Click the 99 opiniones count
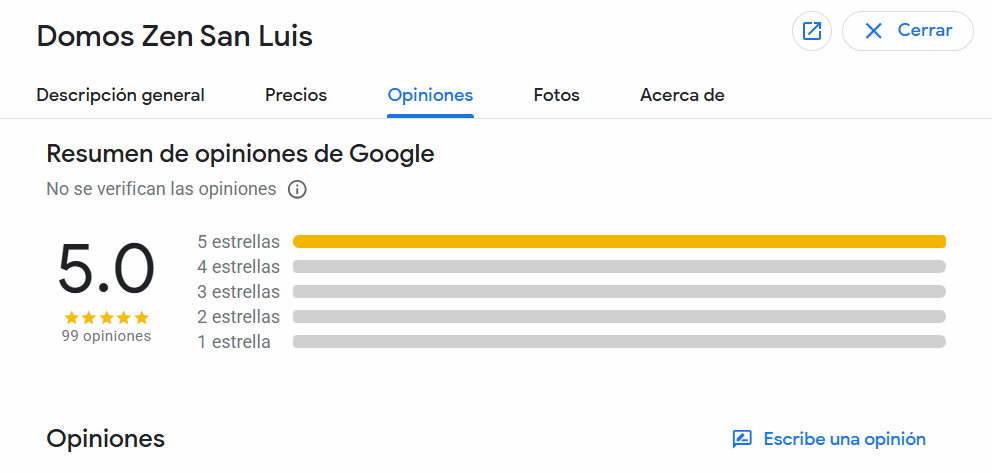The height and width of the screenshot is (473, 992). [x=106, y=337]
